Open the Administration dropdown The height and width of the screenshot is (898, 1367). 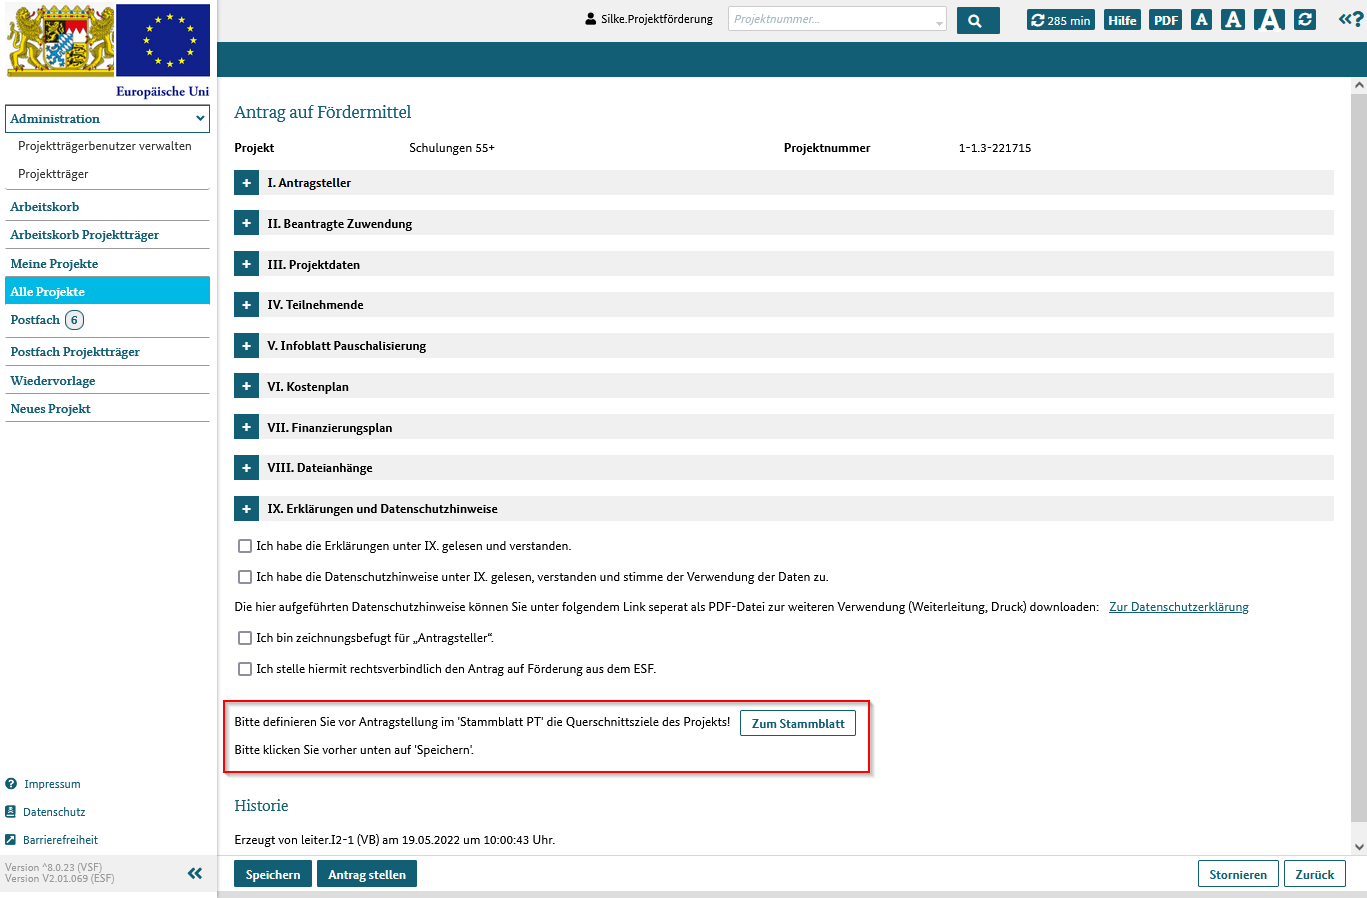(108, 118)
